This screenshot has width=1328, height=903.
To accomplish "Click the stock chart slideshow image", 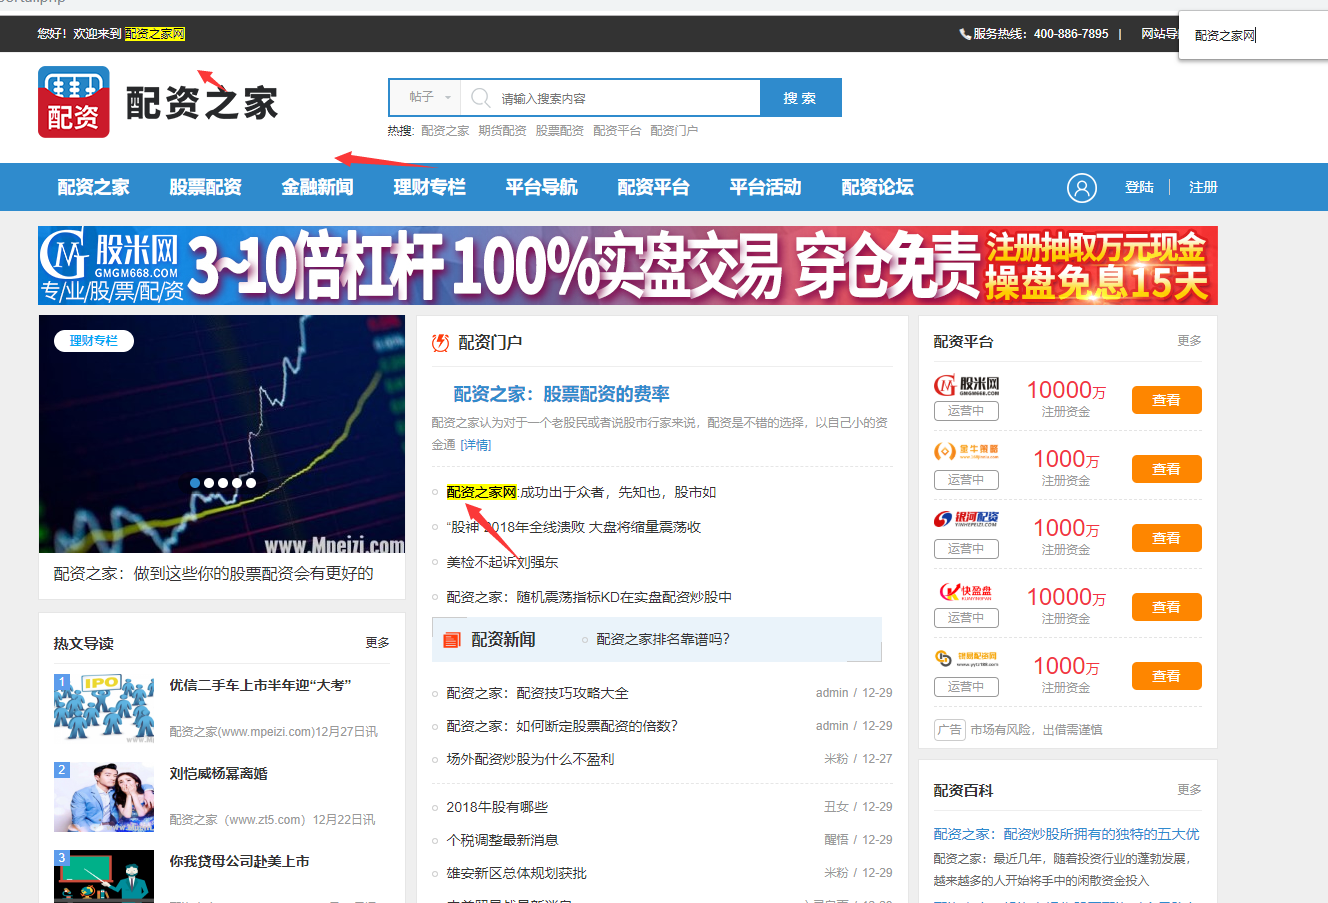I will click(222, 434).
